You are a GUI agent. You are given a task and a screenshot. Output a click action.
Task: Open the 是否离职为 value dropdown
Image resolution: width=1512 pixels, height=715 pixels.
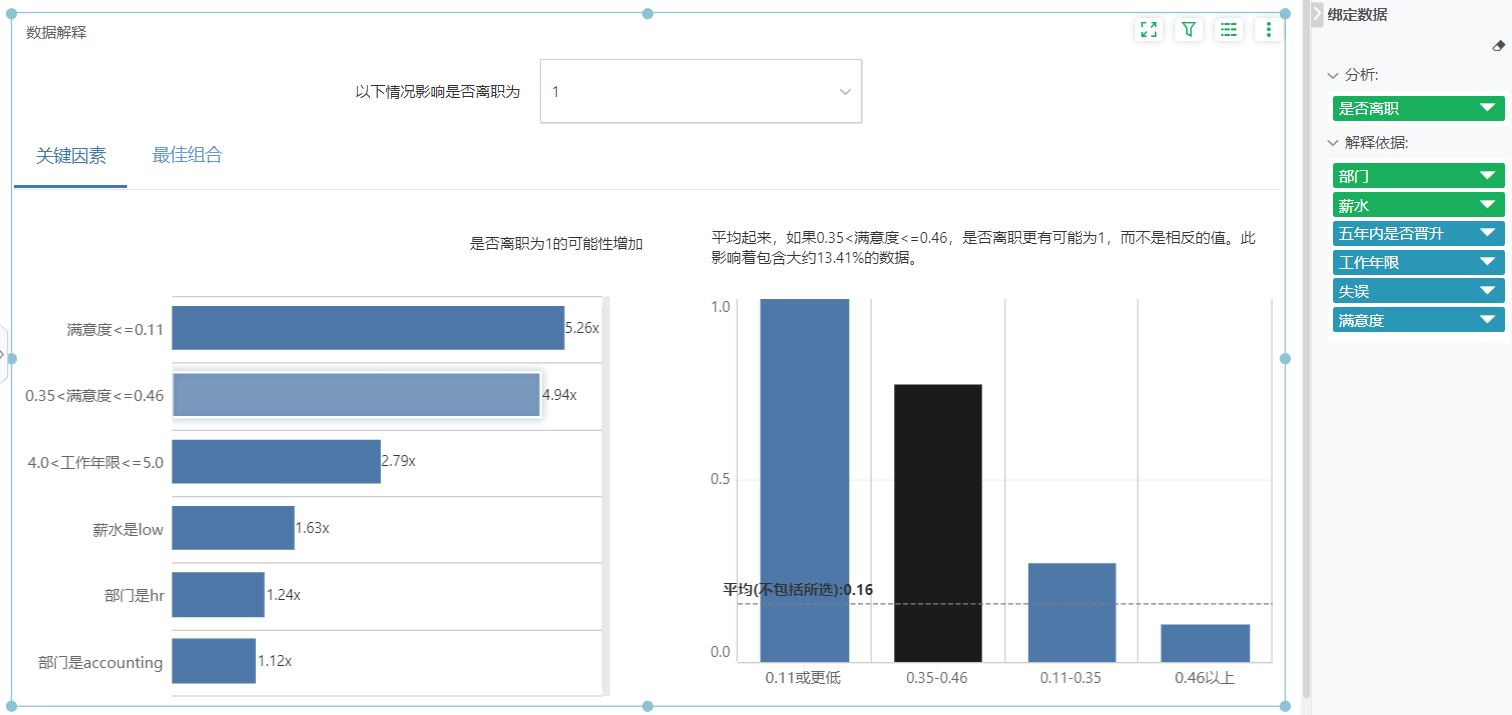click(701, 91)
